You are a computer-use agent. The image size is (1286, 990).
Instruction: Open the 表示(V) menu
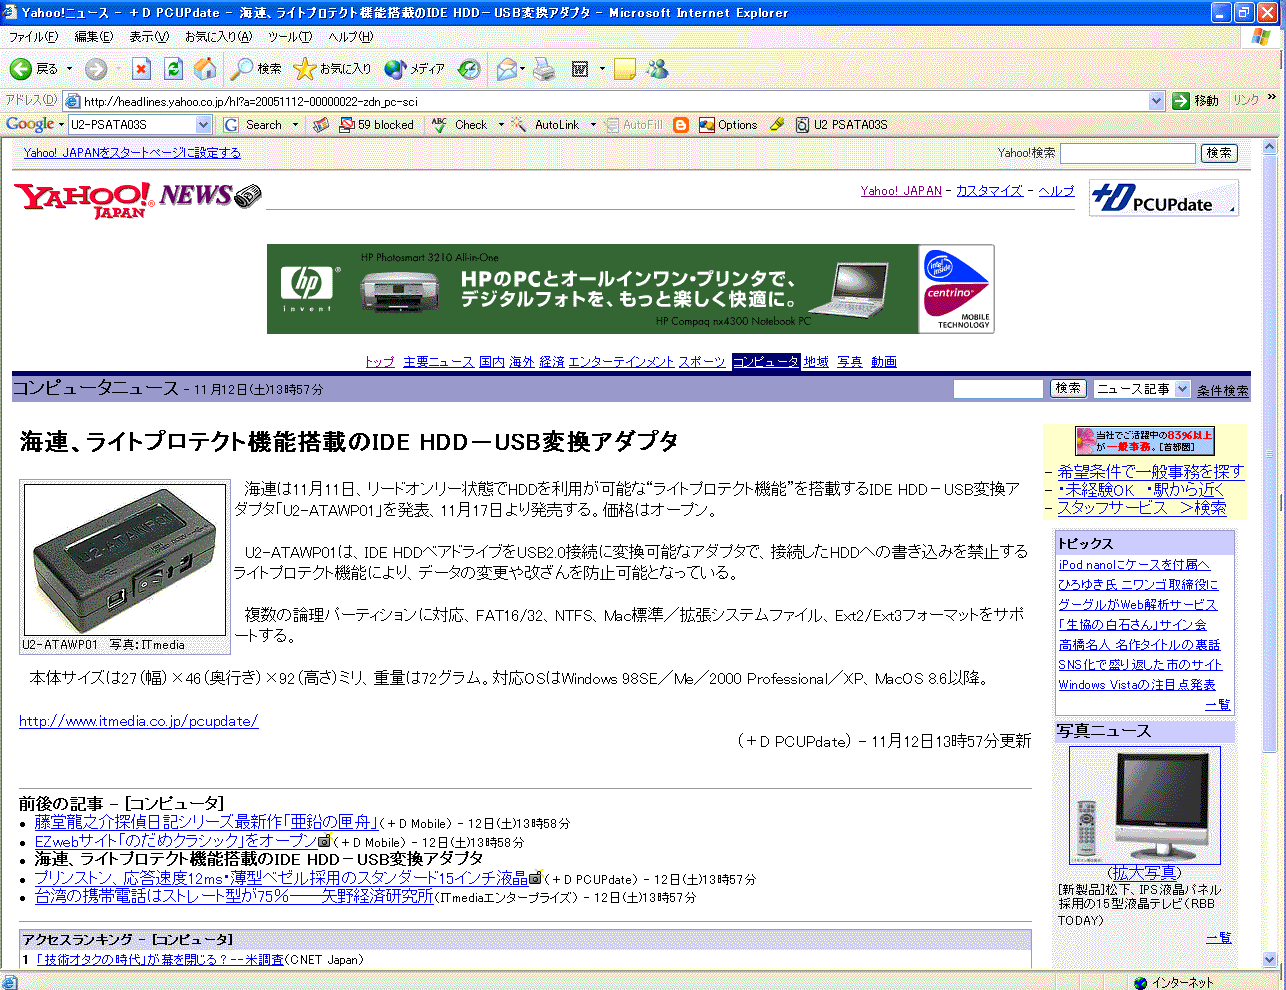pos(149,37)
